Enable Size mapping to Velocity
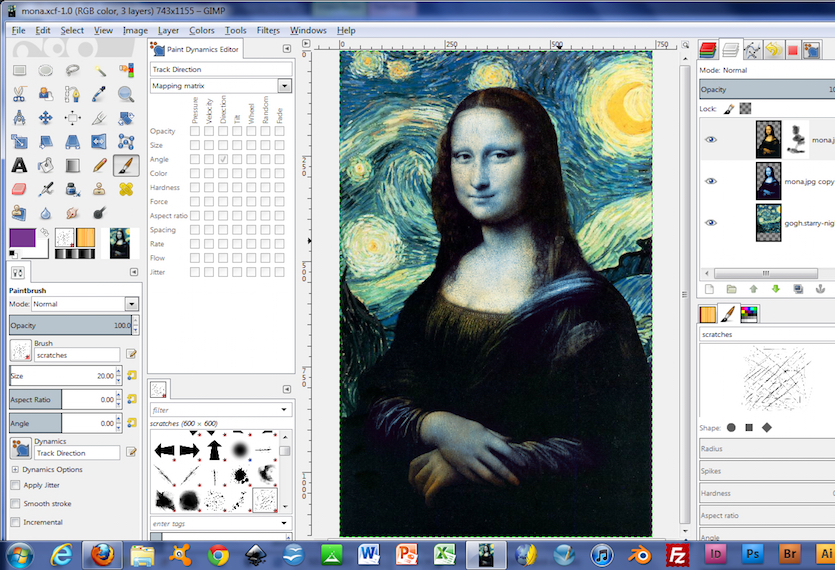 click(209, 145)
